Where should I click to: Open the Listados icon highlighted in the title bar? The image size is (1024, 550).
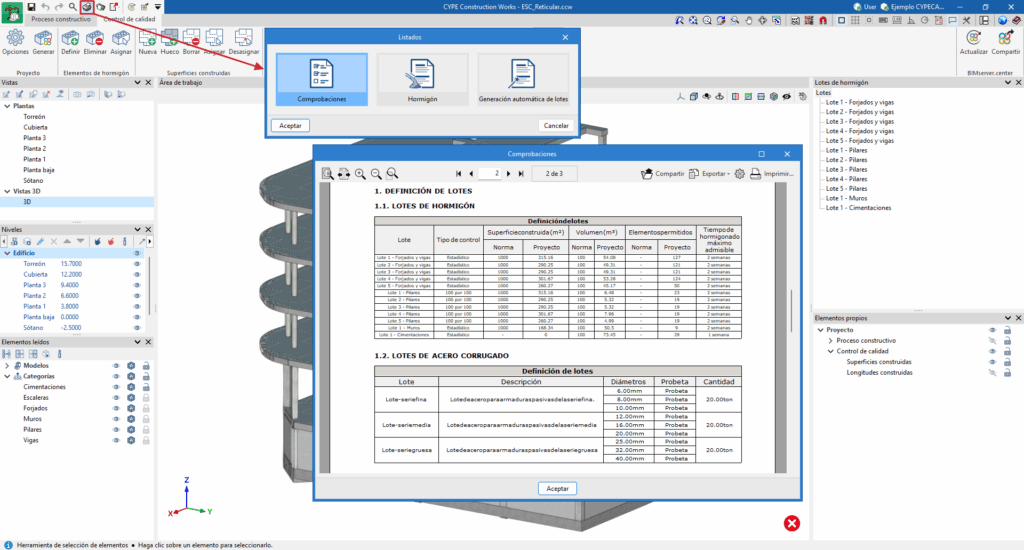[x=86, y=7]
